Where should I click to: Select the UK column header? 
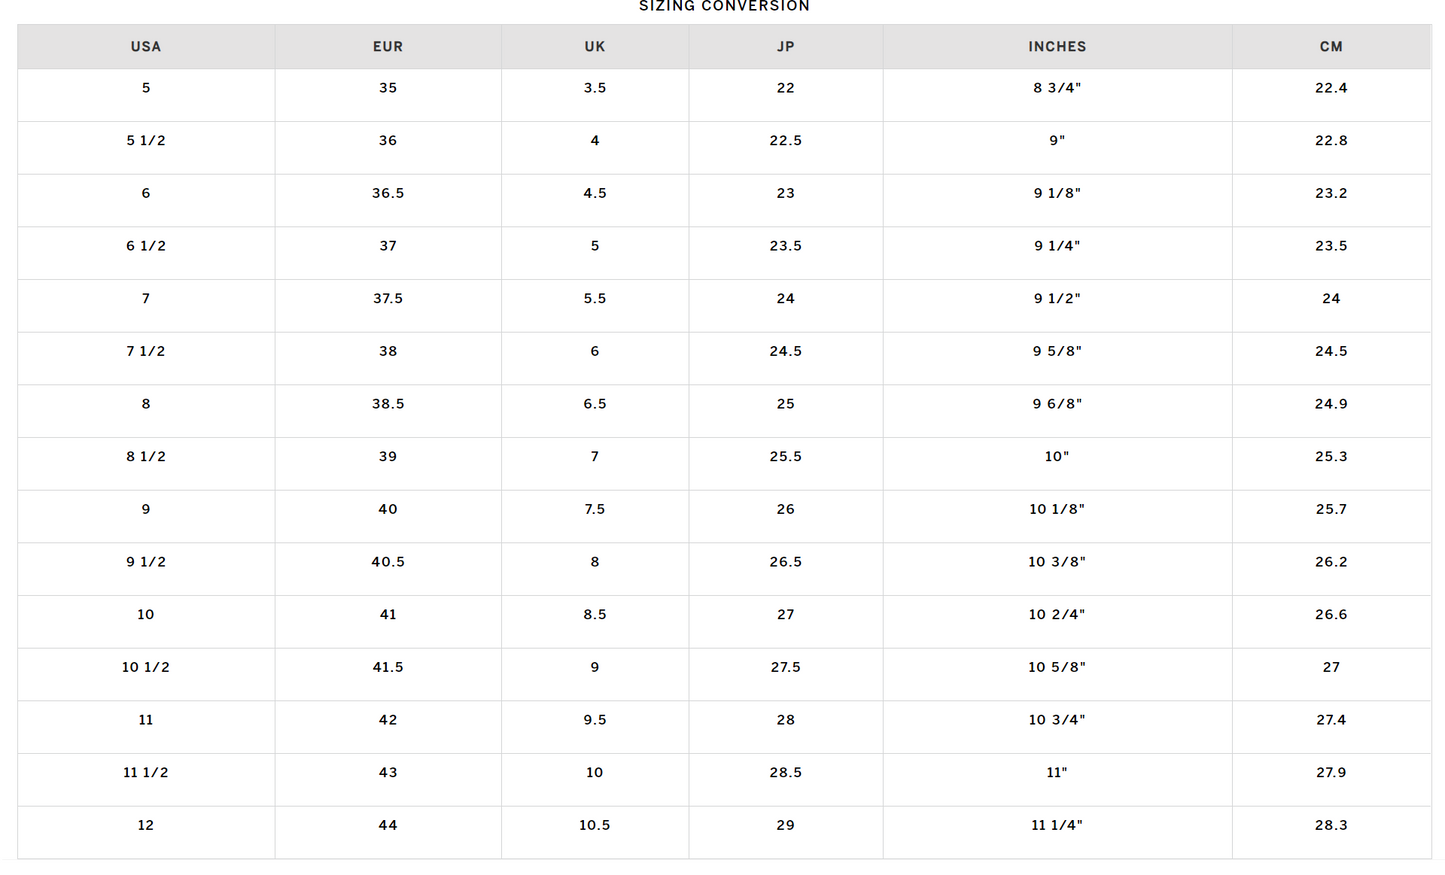tap(595, 47)
